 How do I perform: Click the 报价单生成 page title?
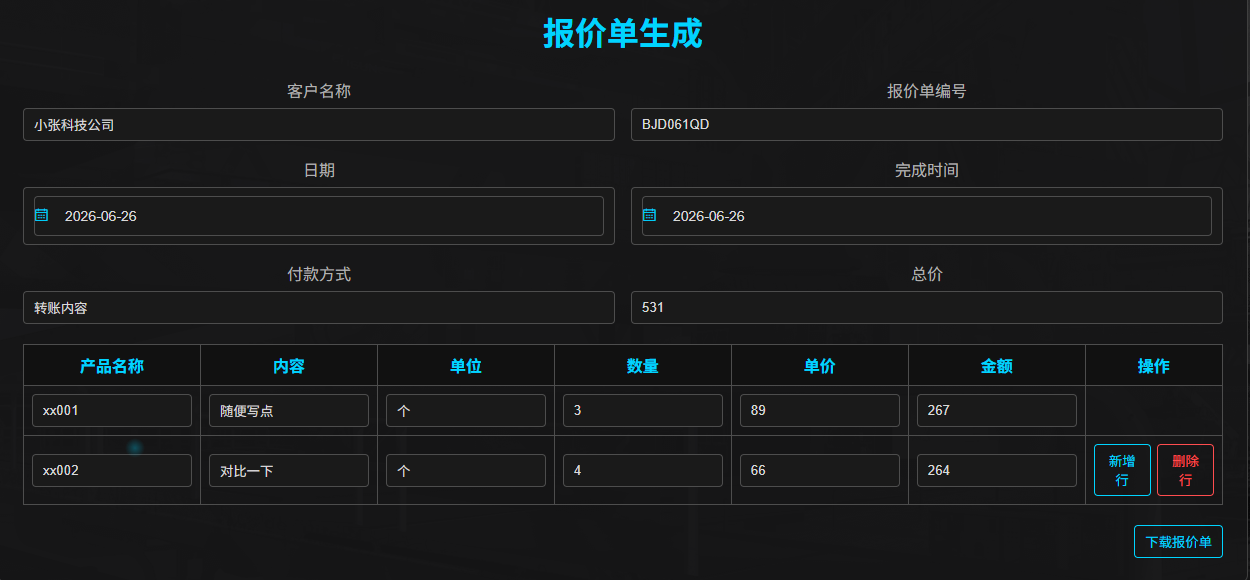tap(623, 33)
